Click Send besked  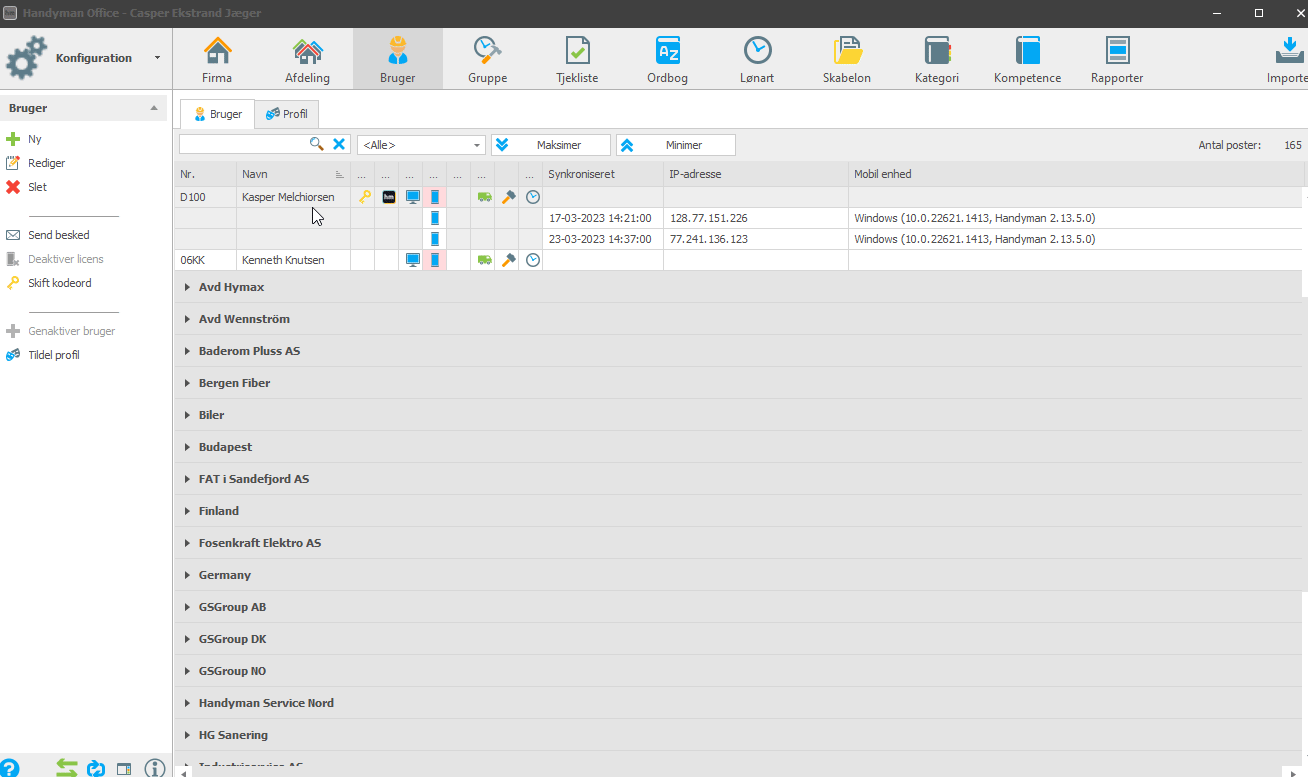pos(48,235)
